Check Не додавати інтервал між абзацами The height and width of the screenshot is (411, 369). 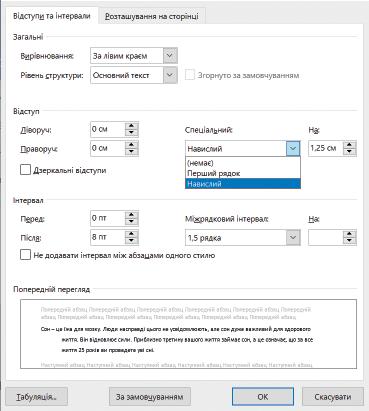point(25,255)
